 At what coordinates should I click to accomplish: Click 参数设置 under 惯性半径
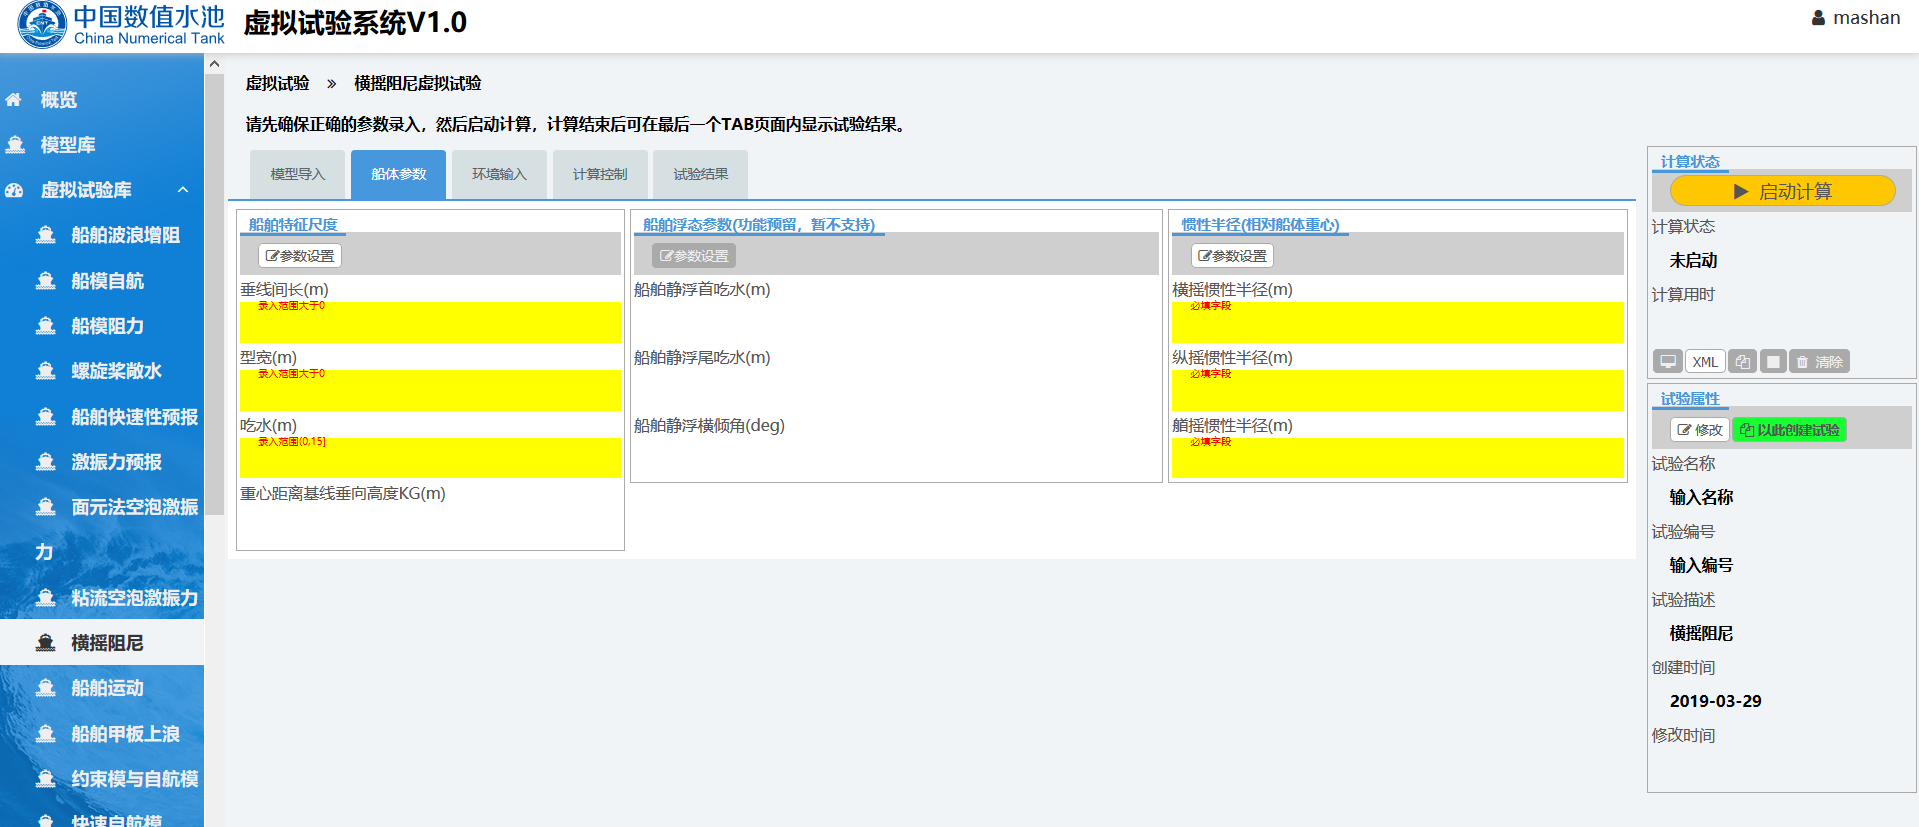[1232, 256]
